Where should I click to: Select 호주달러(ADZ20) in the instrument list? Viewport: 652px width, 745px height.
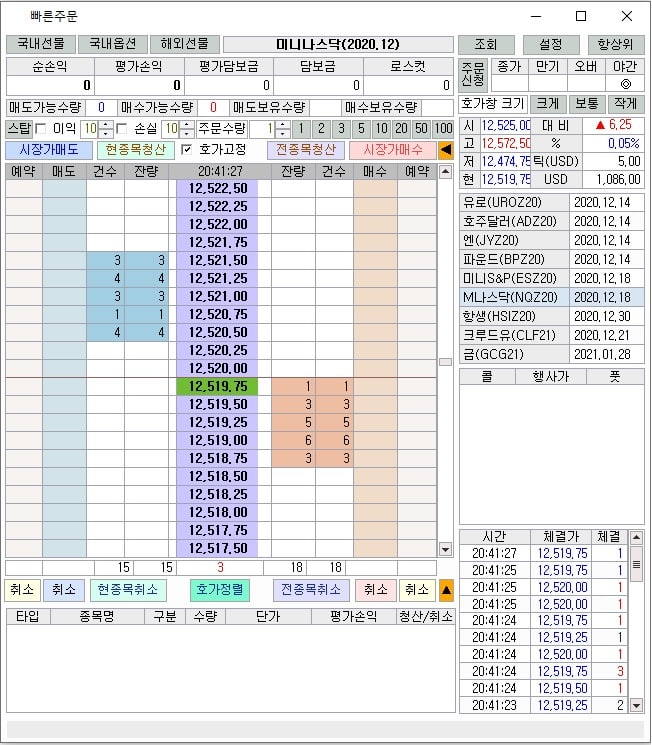point(514,222)
